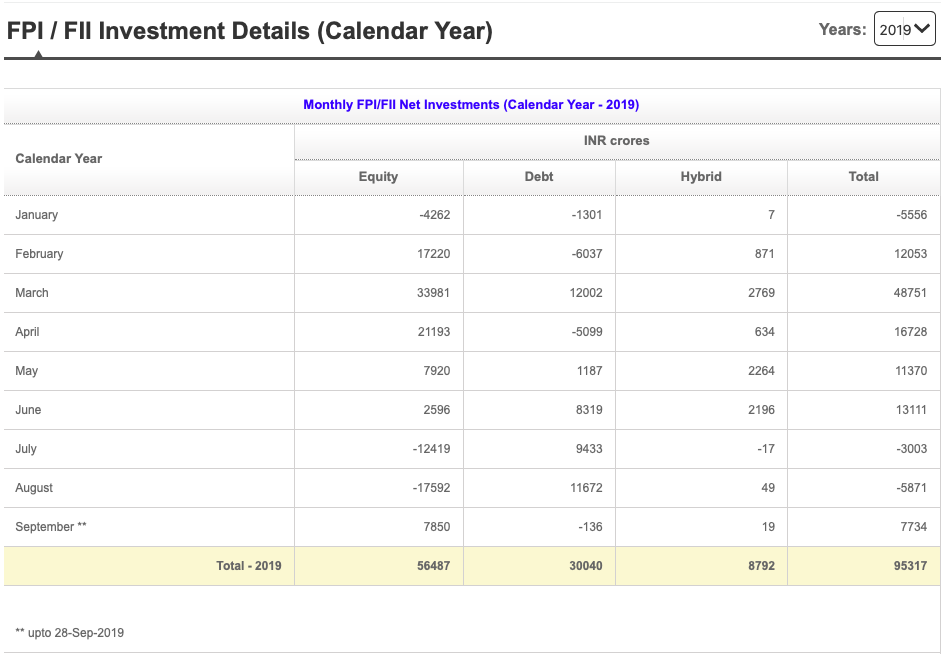Click March debt value 12002

pyautogui.click(x=586, y=293)
